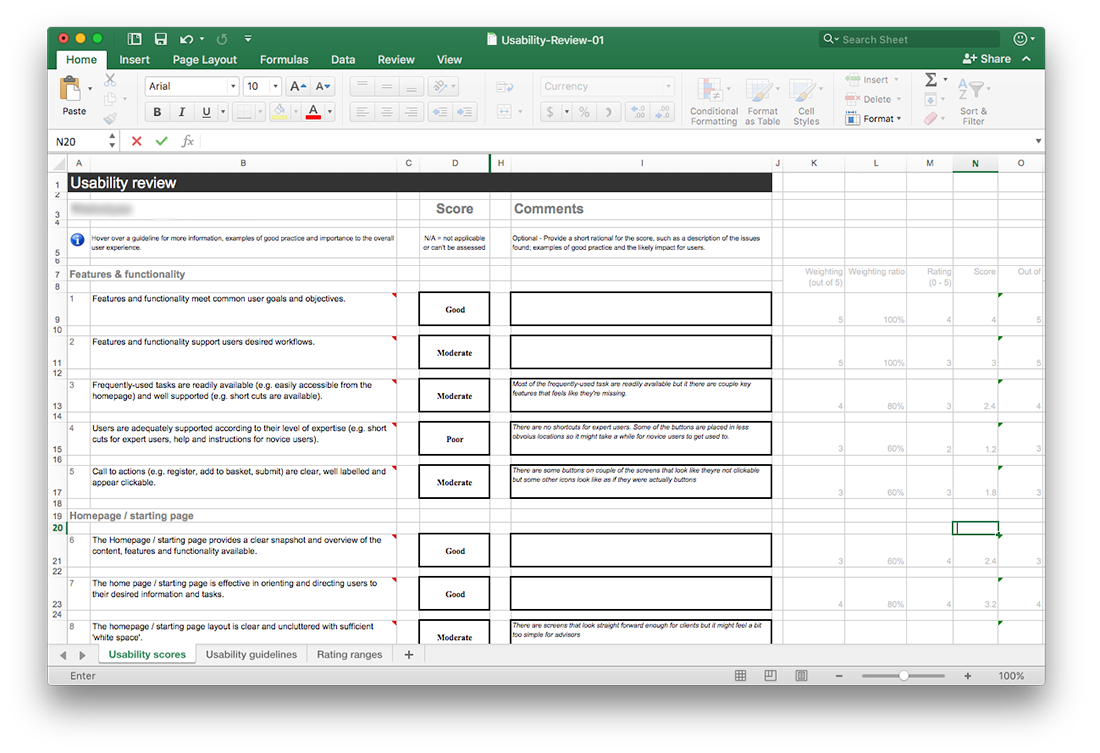This screenshot has height=753, width=1100.
Task: Open the fx insert function dialog
Action: point(187,142)
